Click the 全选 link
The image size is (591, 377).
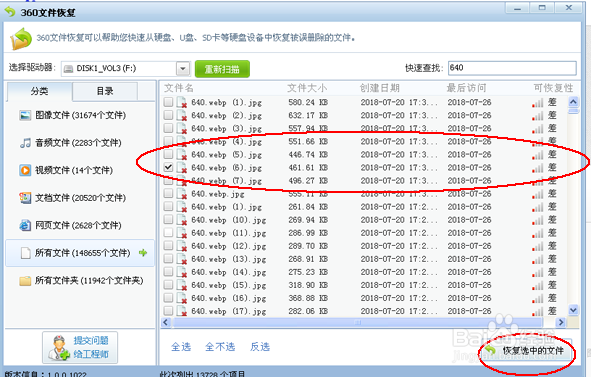pos(181,347)
